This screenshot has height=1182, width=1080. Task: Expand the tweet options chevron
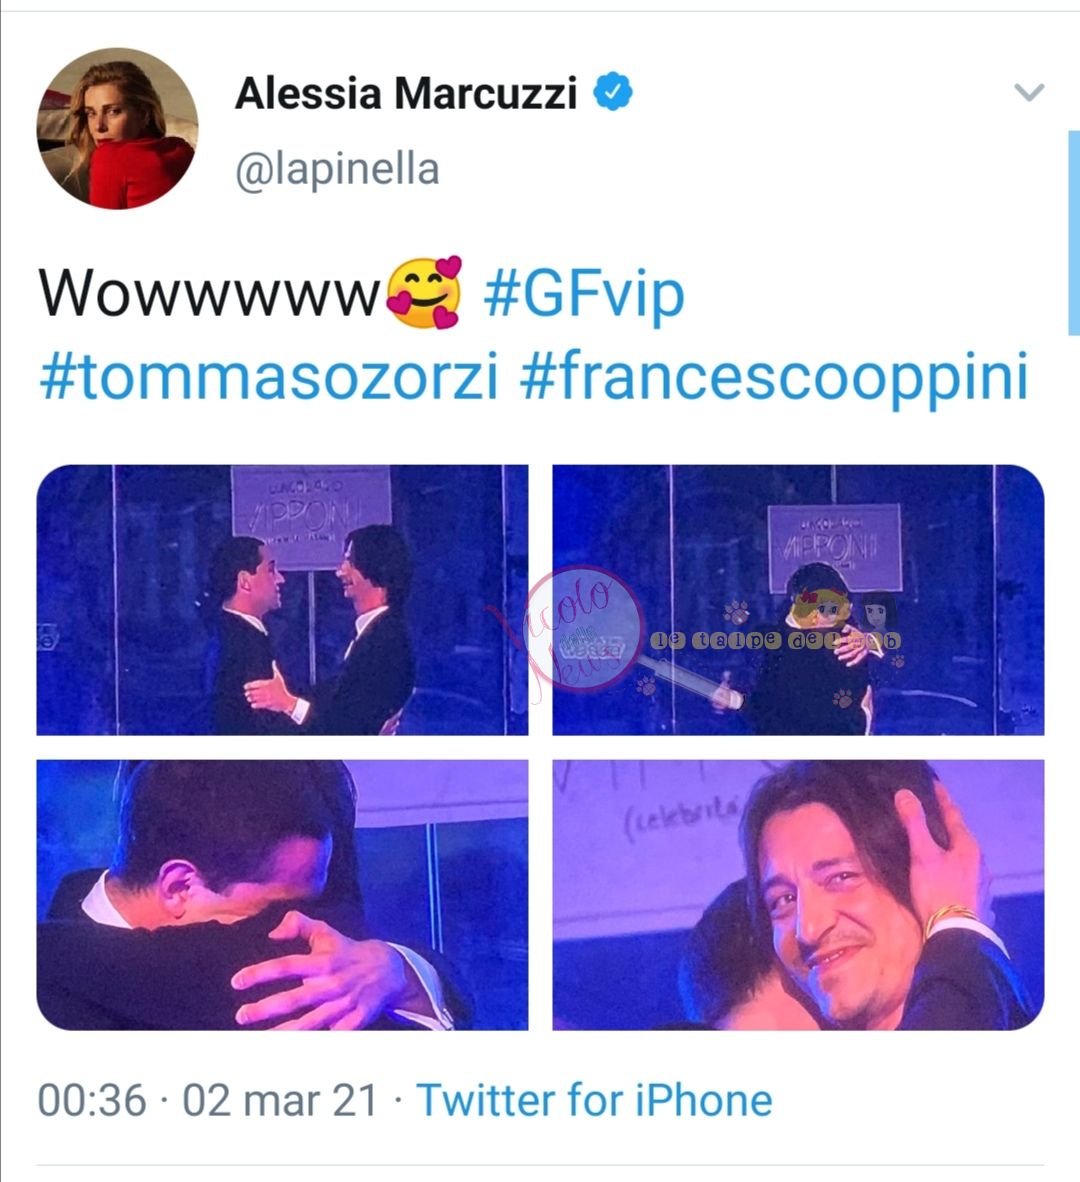click(x=1029, y=92)
